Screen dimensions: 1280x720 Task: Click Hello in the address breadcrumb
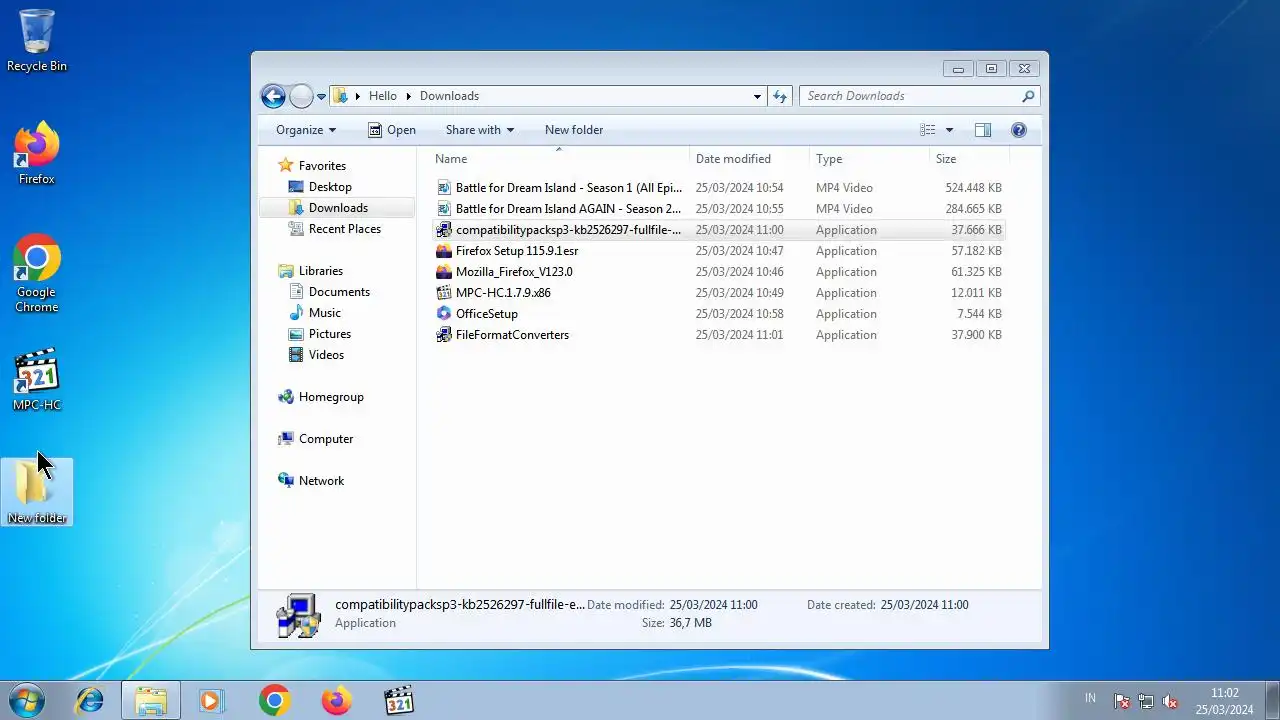pos(383,96)
